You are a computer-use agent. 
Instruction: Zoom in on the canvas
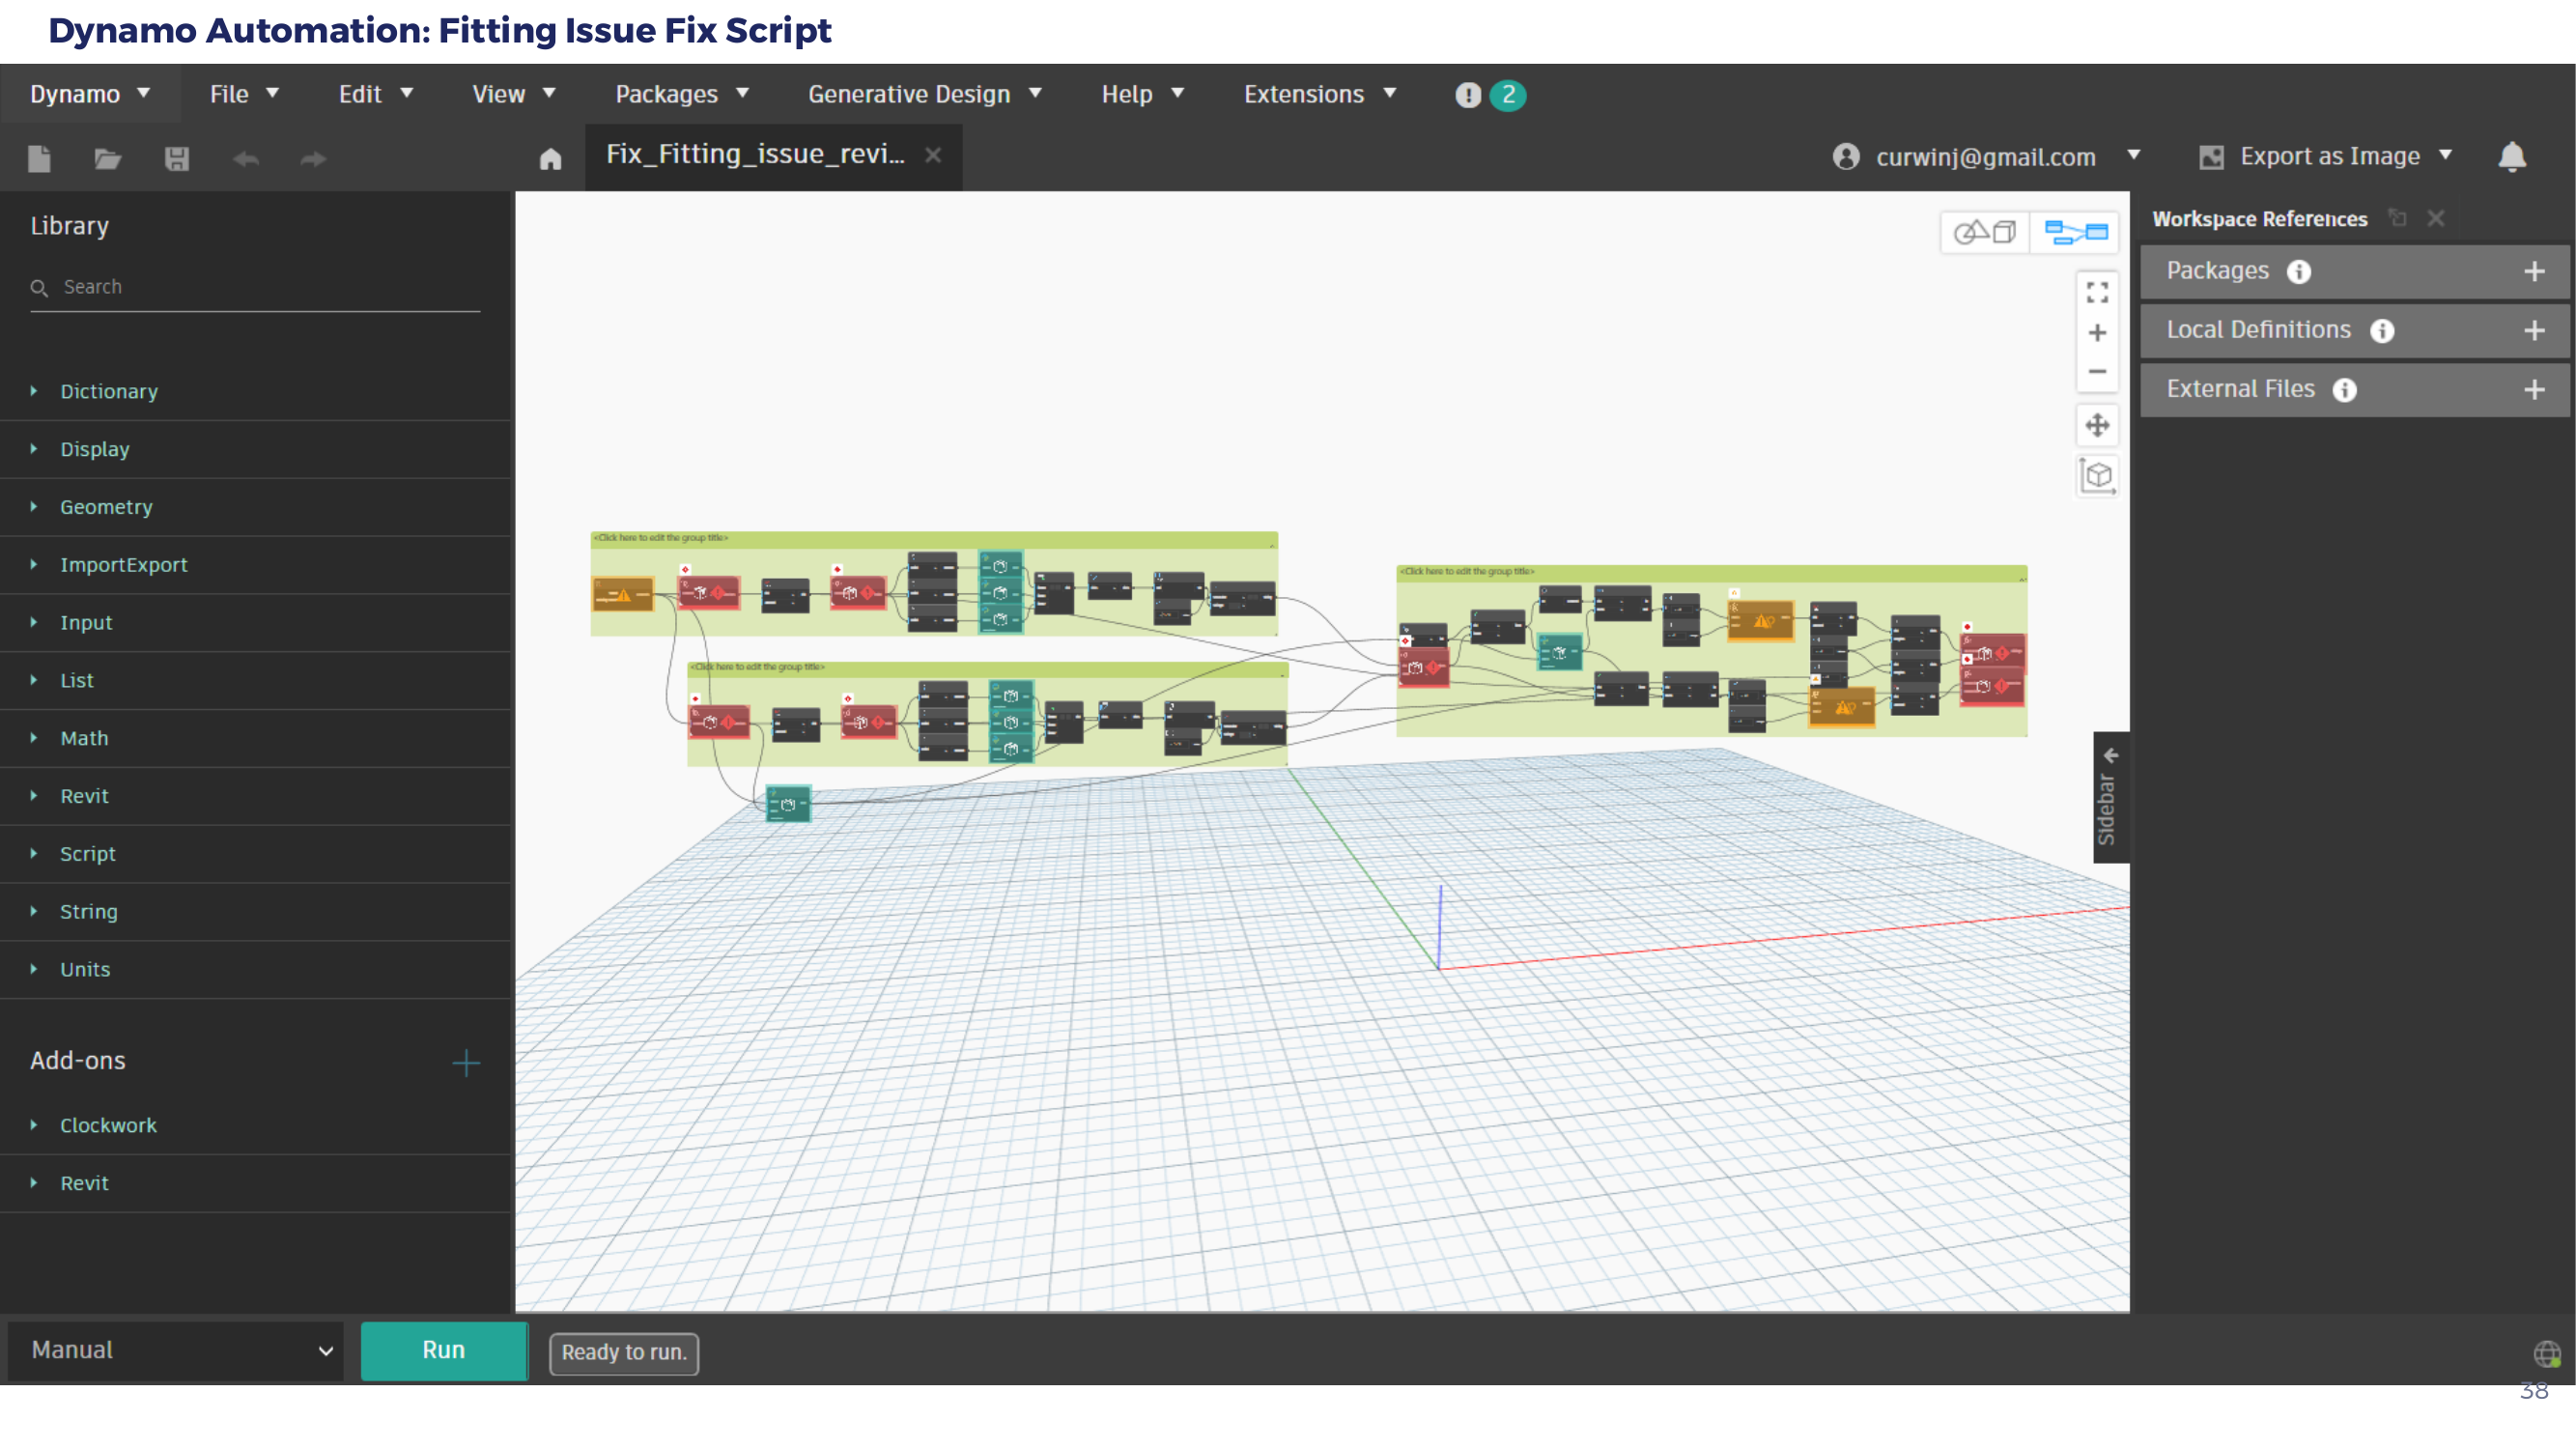point(2097,333)
